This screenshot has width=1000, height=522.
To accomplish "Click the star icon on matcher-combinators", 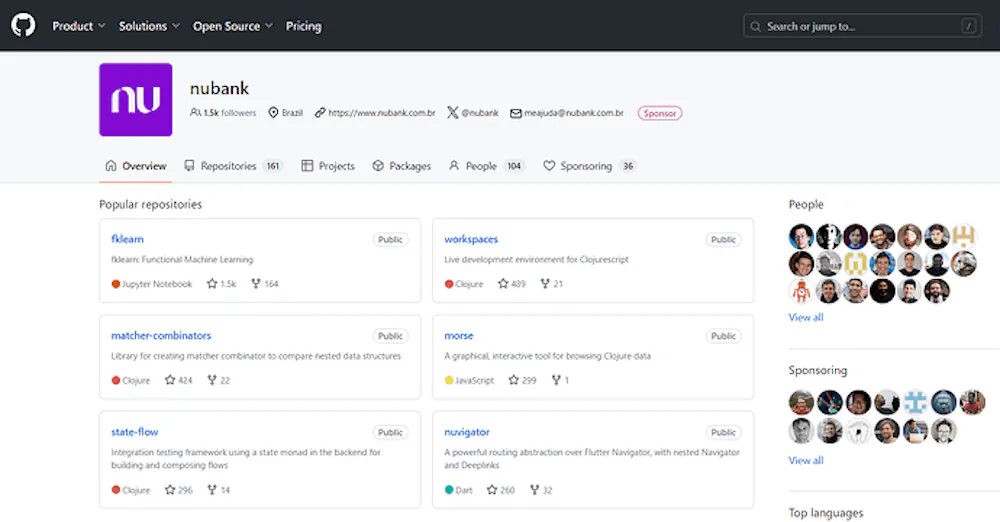I will point(170,380).
